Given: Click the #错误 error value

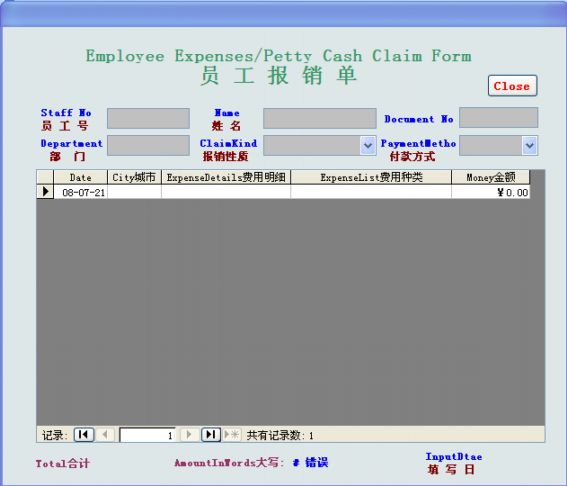Looking at the screenshot, I should click(x=311, y=462).
